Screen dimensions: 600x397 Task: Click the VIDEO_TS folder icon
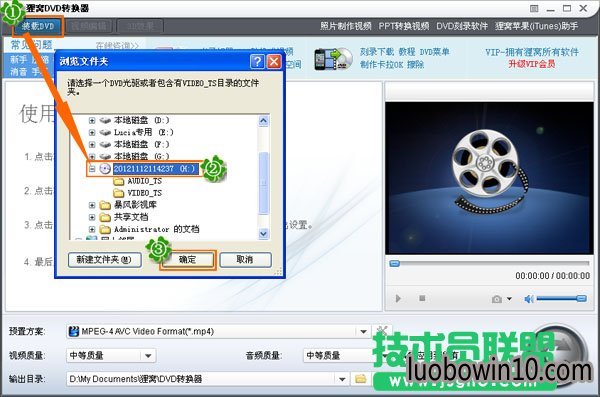(119, 193)
